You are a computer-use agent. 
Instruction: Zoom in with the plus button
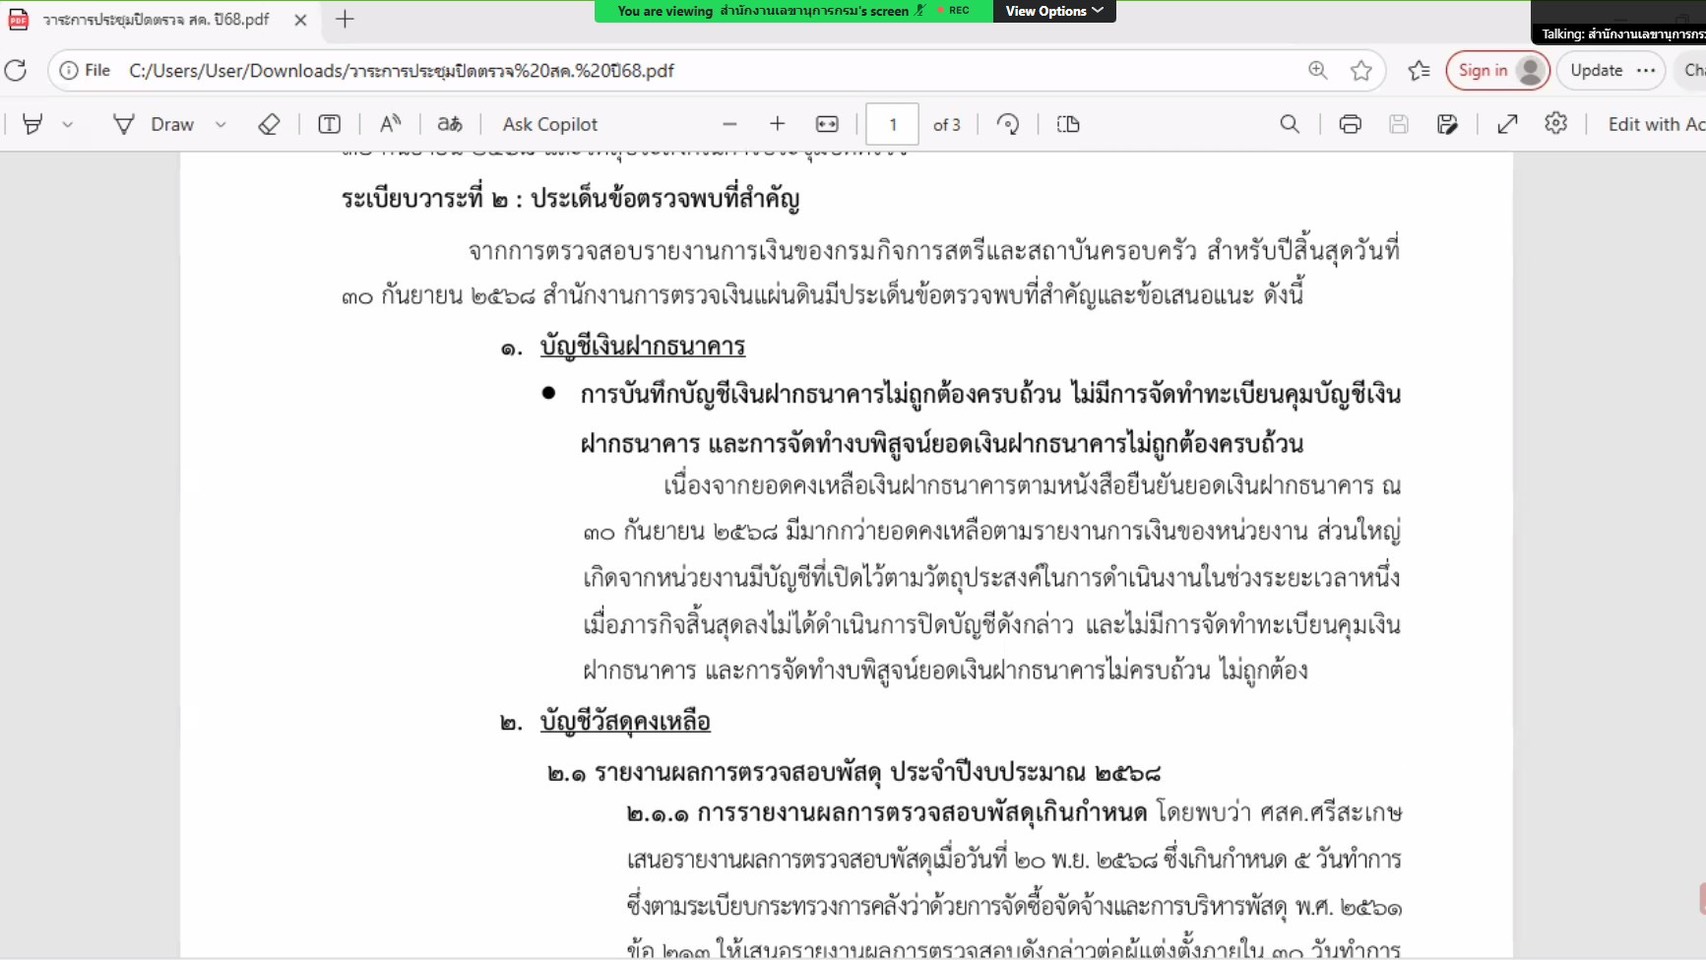777,124
